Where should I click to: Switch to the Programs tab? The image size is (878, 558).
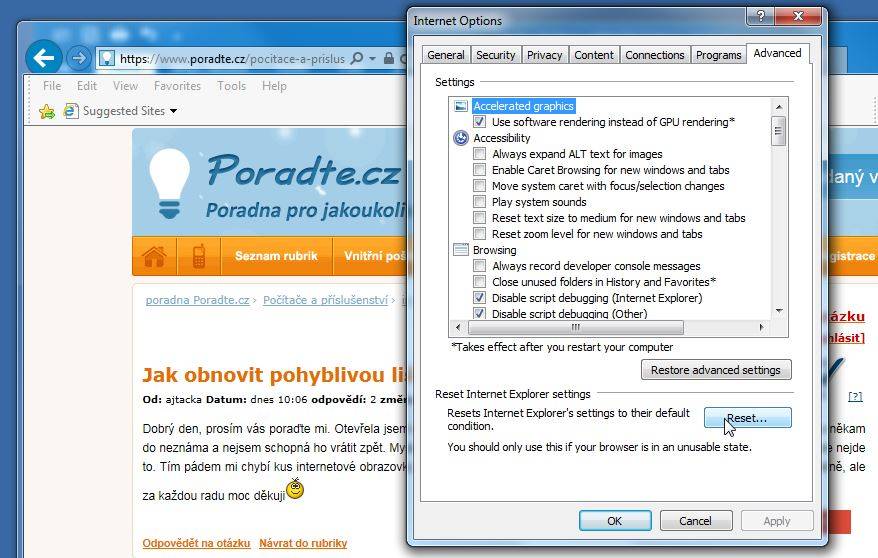point(718,55)
